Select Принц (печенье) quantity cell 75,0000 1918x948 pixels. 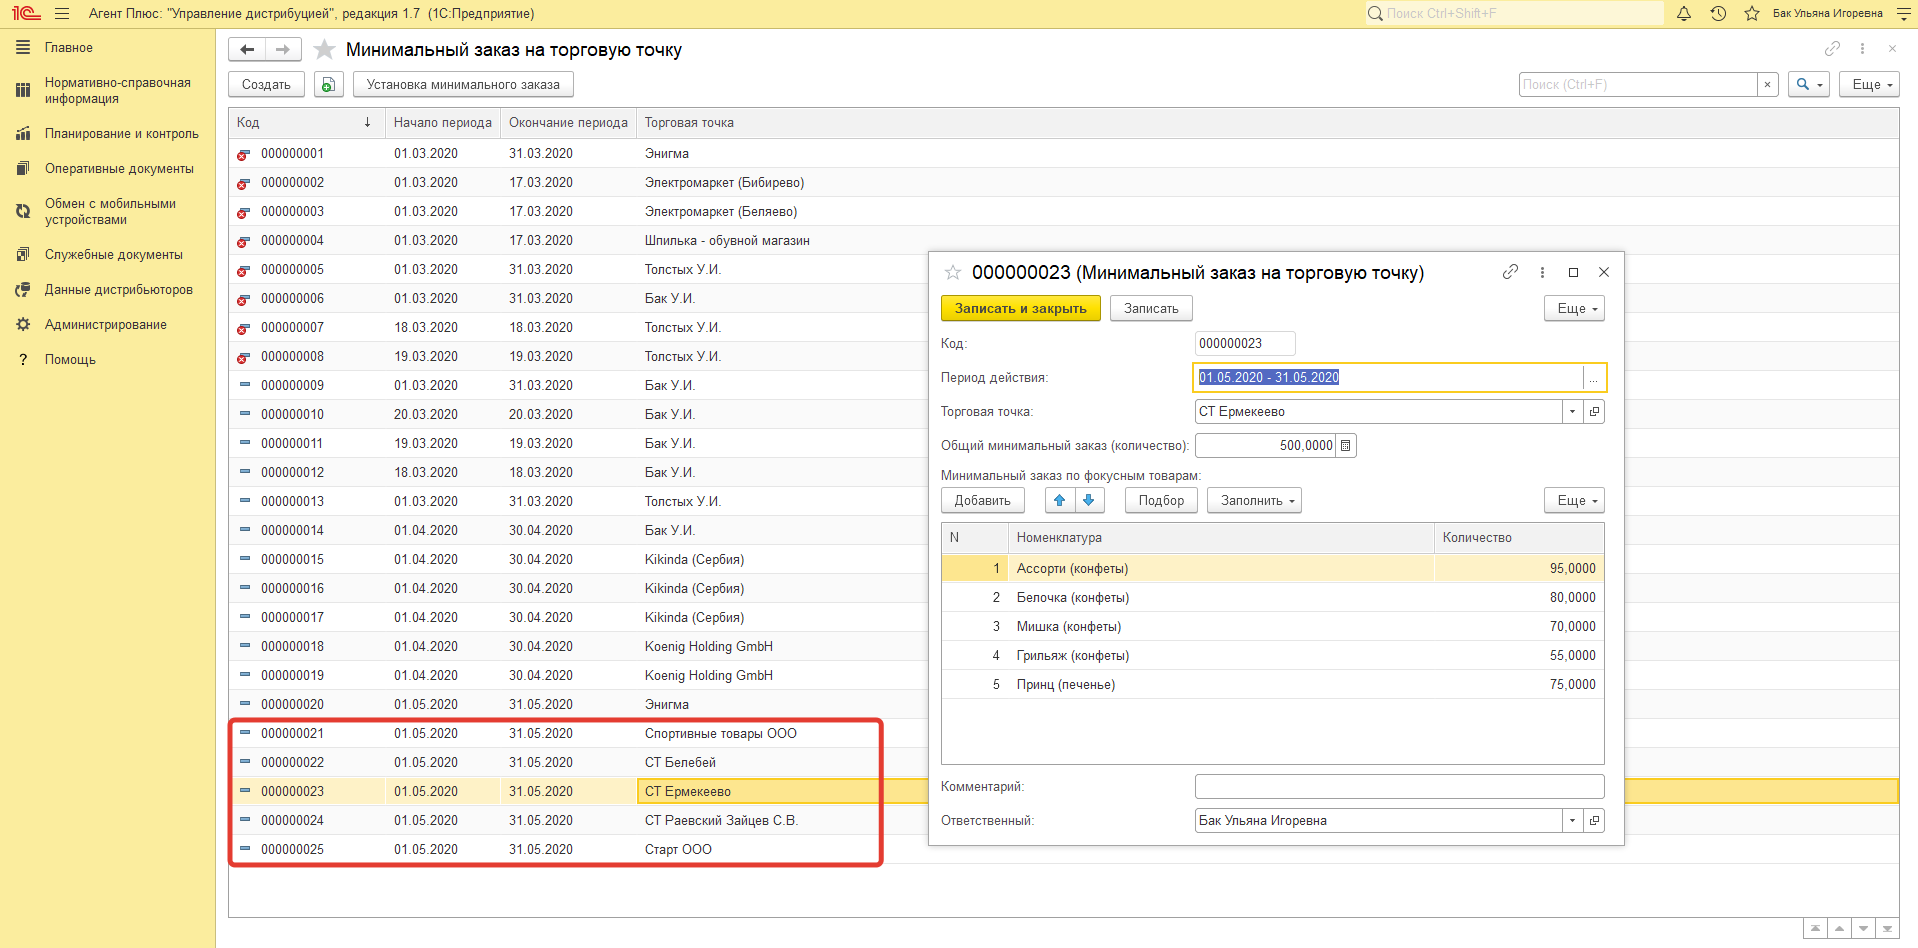click(x=1519, y=685)
